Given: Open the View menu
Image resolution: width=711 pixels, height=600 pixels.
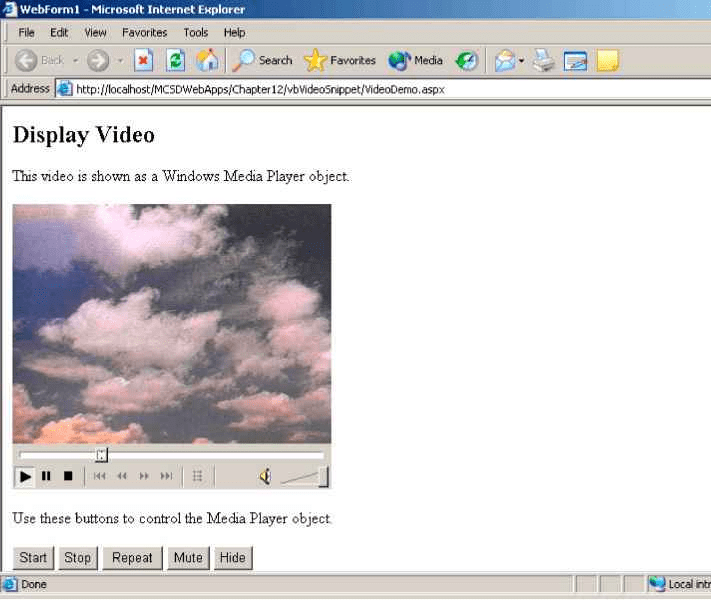Looking at the screenshot, I should (95, 33).
